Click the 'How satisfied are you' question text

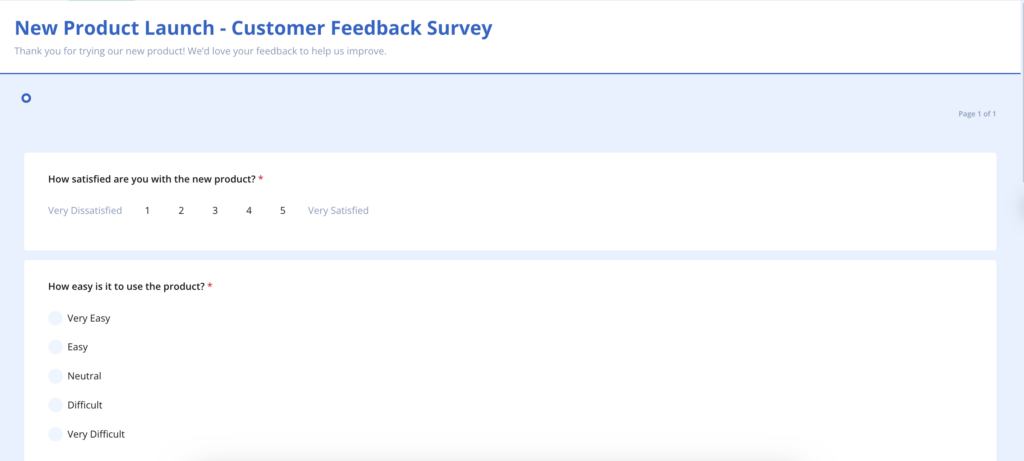[152, 179]
